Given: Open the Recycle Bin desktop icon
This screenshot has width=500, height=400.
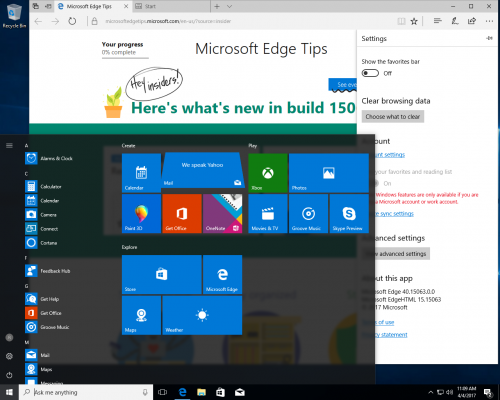Looking at the screenshot, I should [14, 16].
